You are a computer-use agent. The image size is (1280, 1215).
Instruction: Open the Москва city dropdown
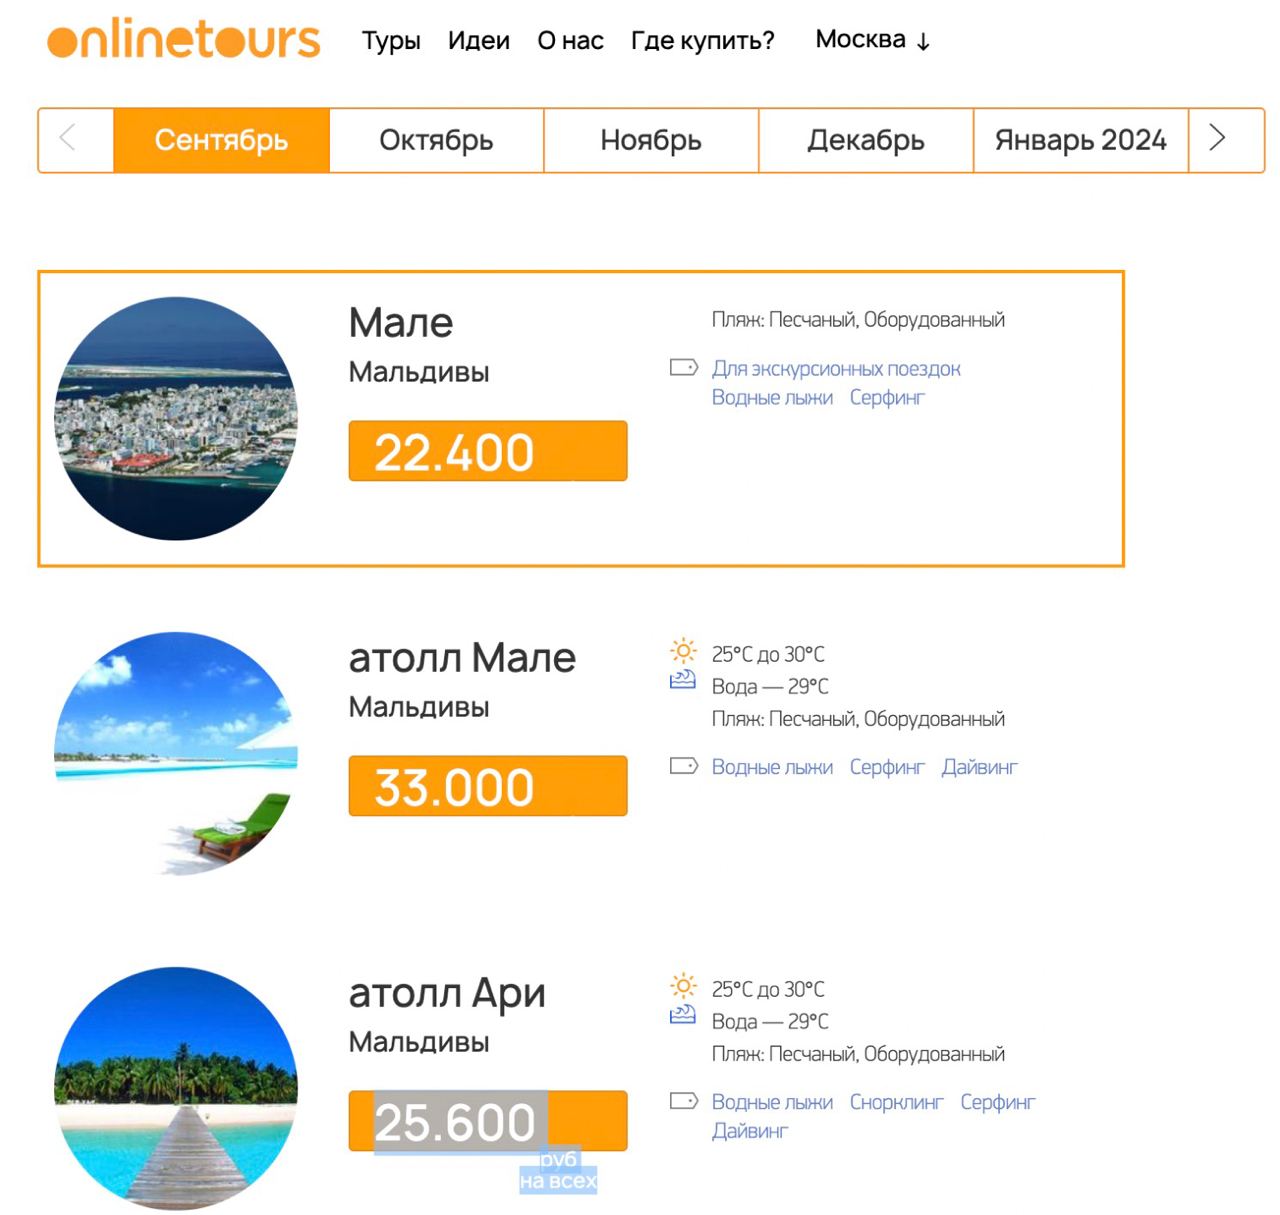point(872,40)
